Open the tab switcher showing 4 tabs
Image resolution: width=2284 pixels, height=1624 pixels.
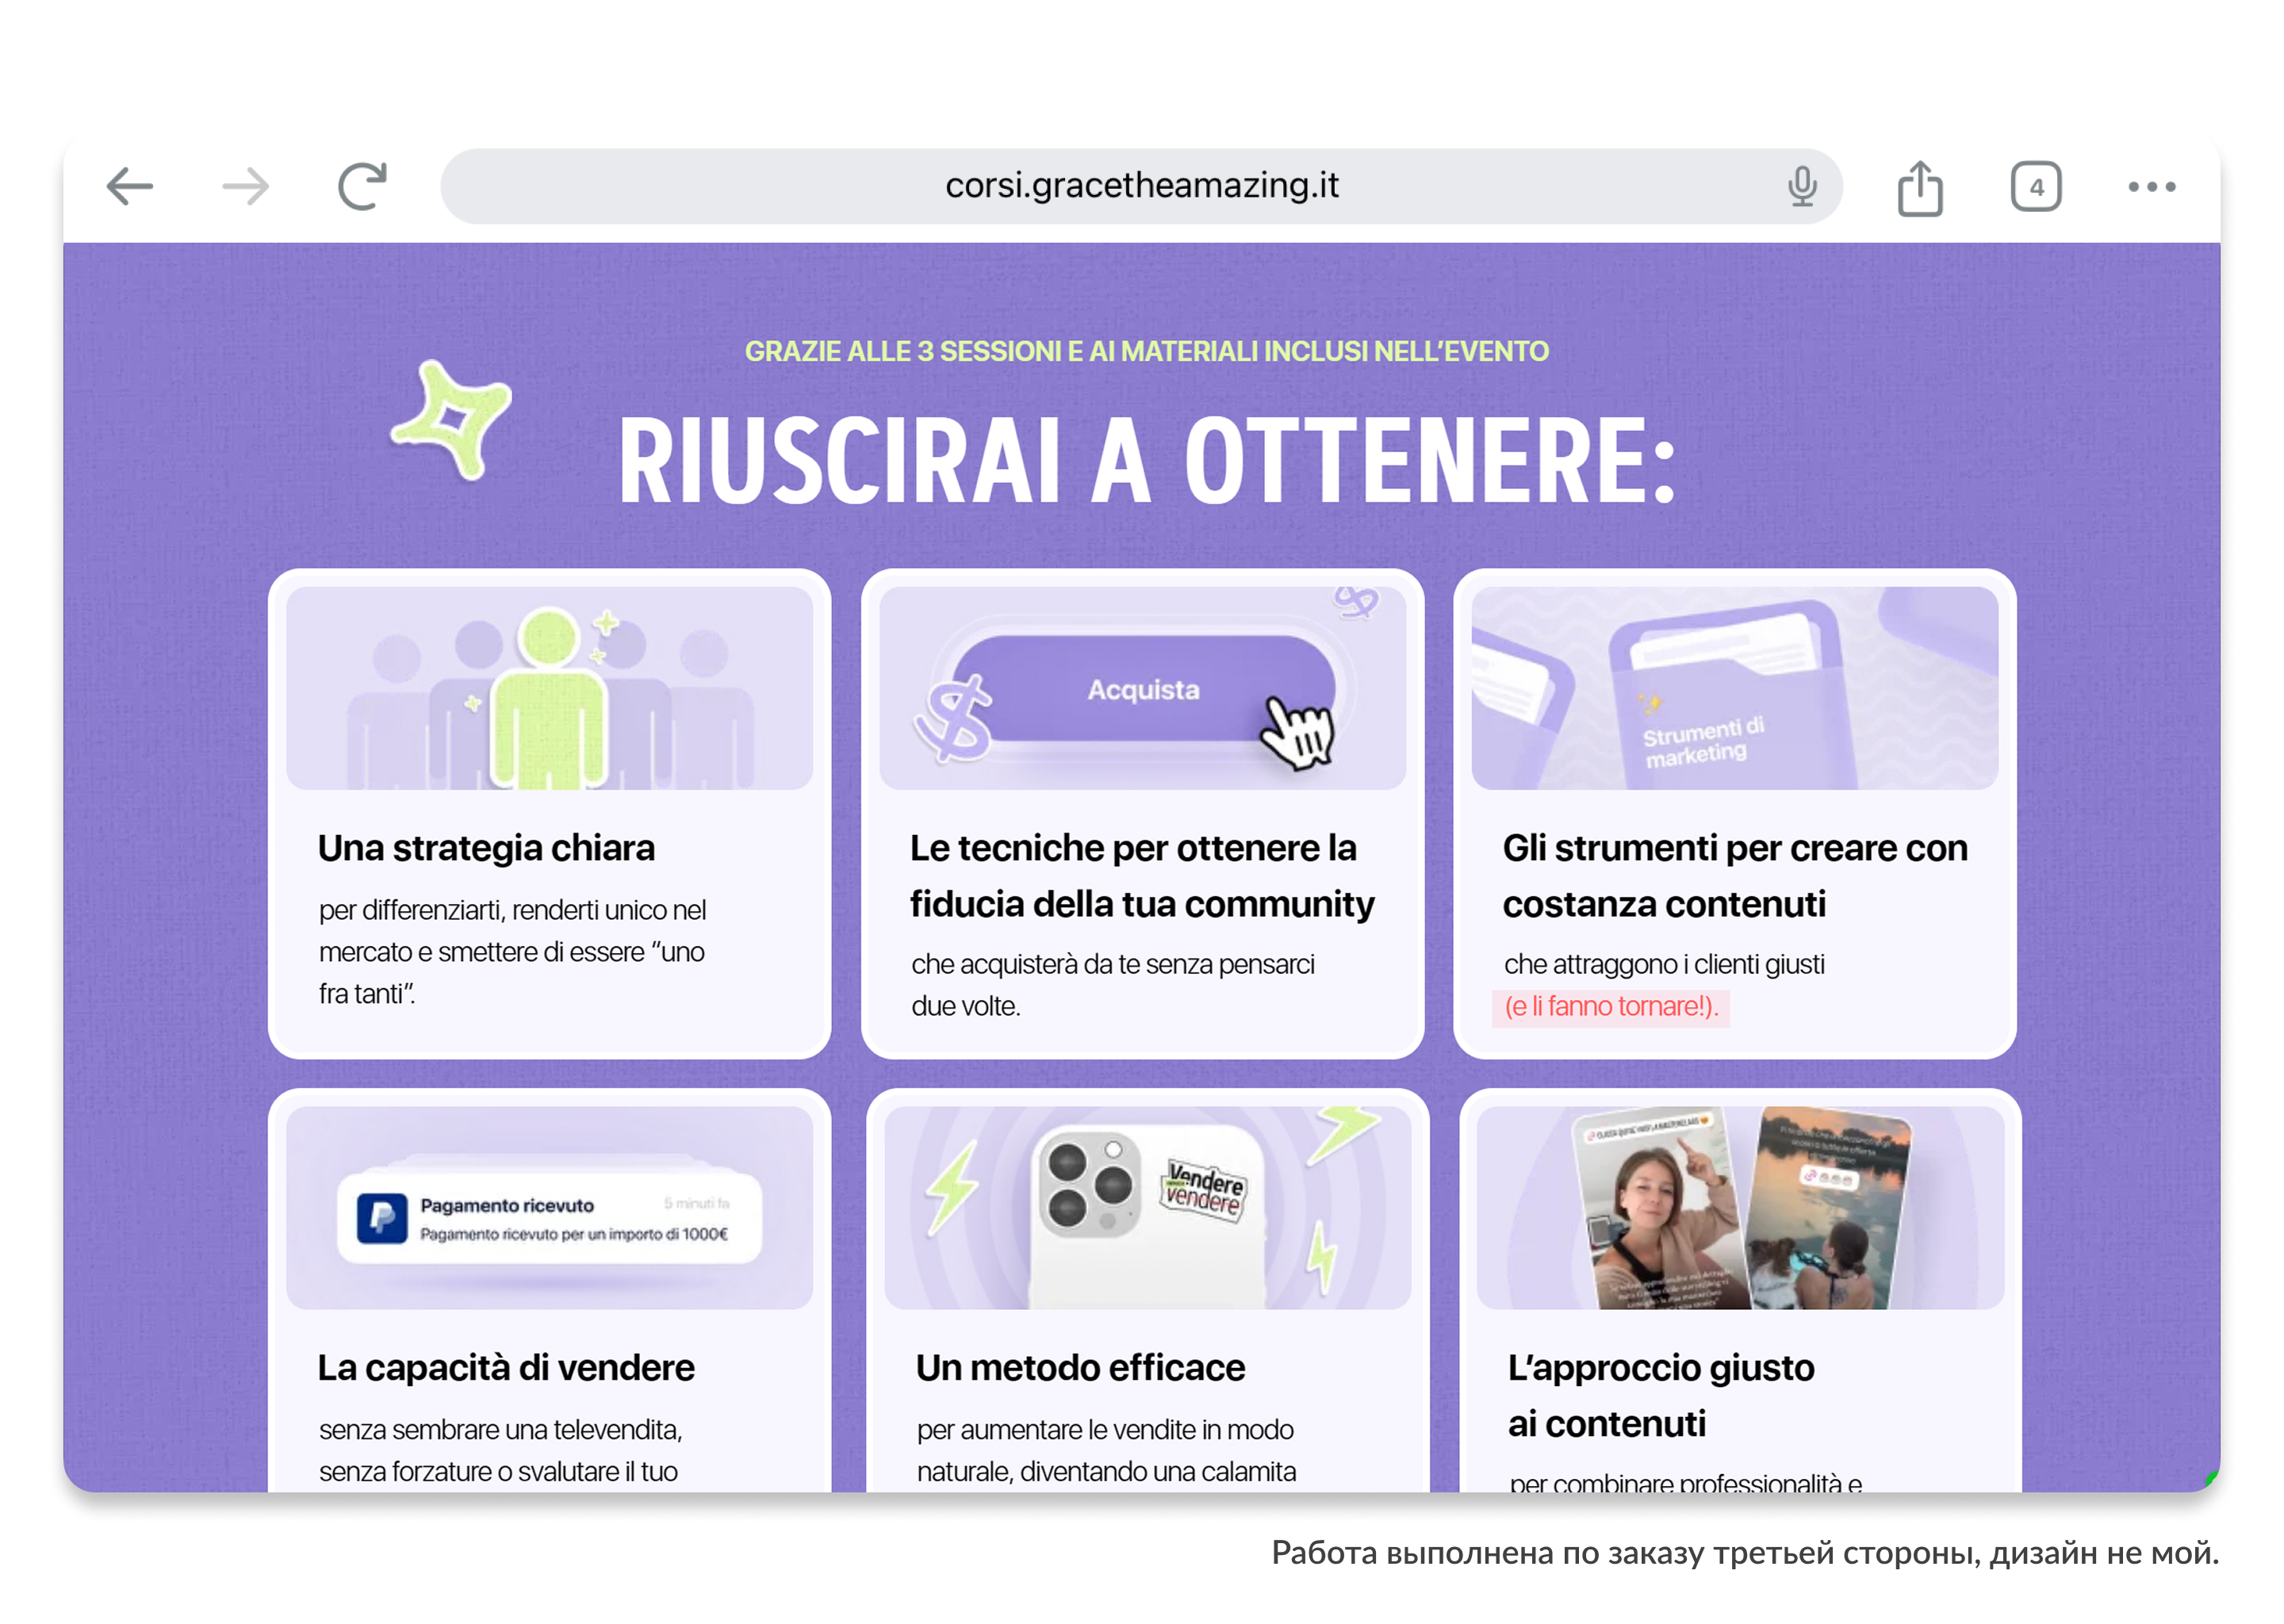coord(2035,187)
